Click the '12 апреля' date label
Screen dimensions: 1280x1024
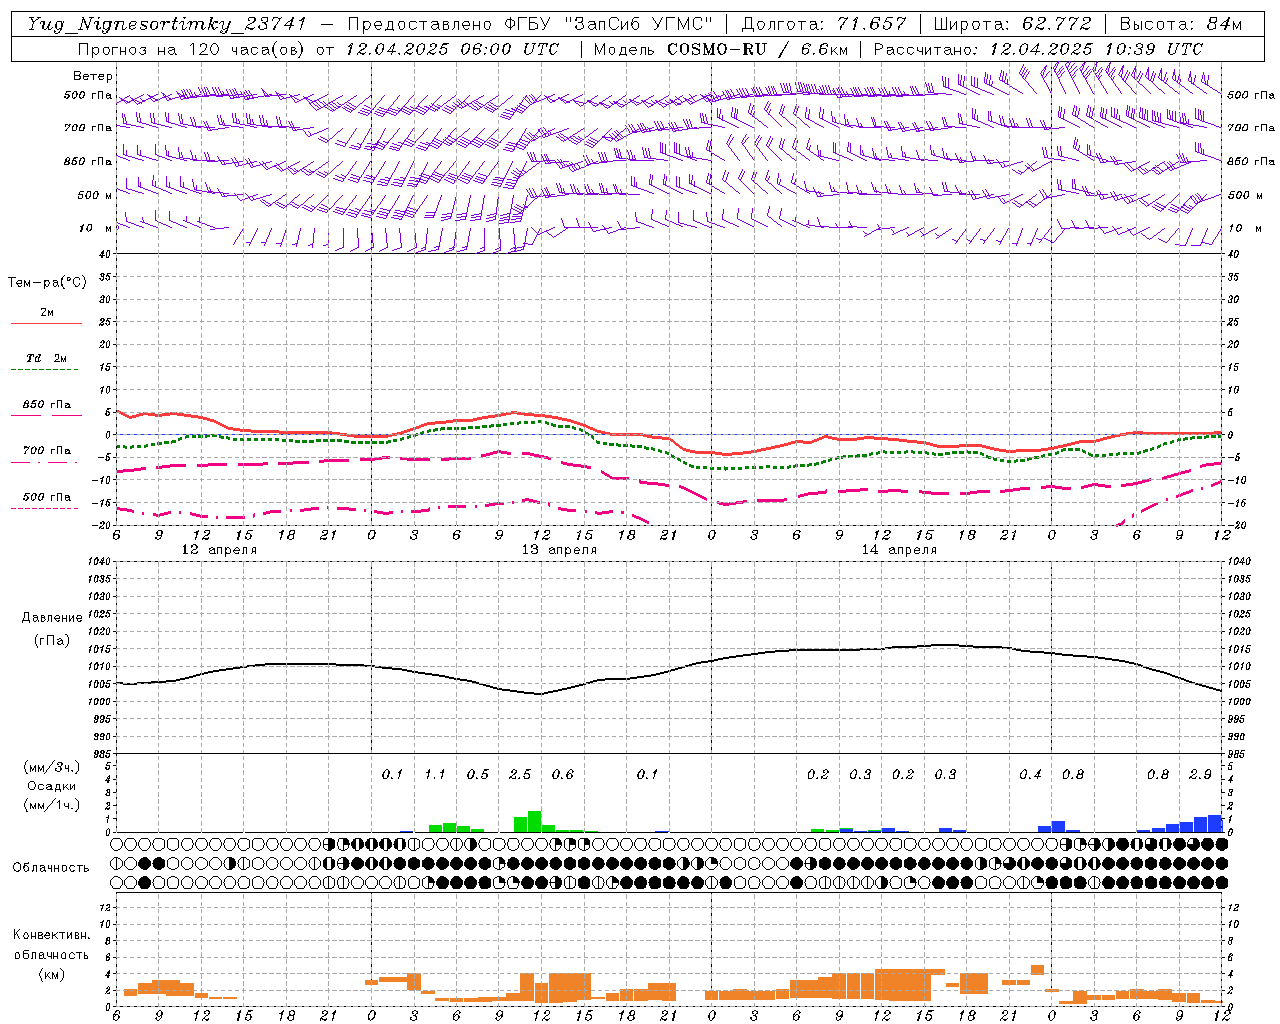(219, 550)
